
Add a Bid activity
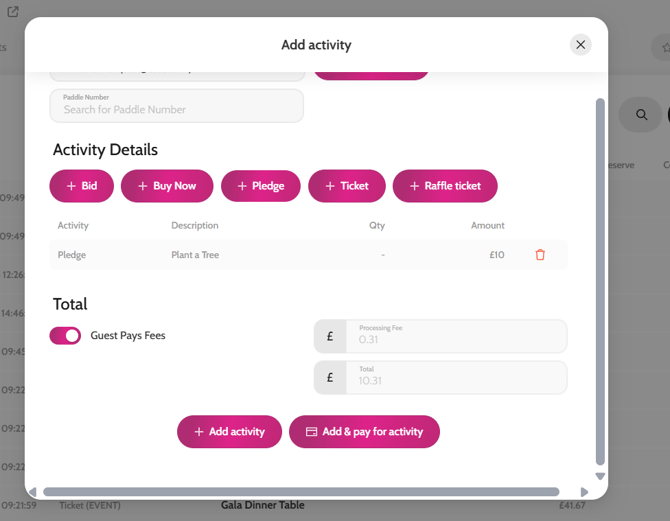click(x=81, y=186)
